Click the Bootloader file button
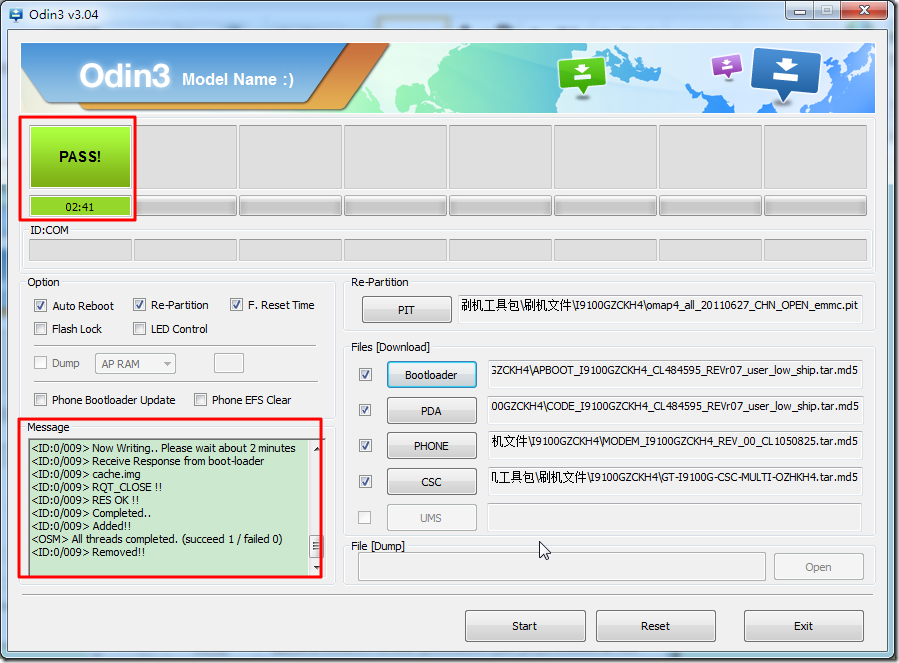The image size is (899, 663). click(431, 375)
